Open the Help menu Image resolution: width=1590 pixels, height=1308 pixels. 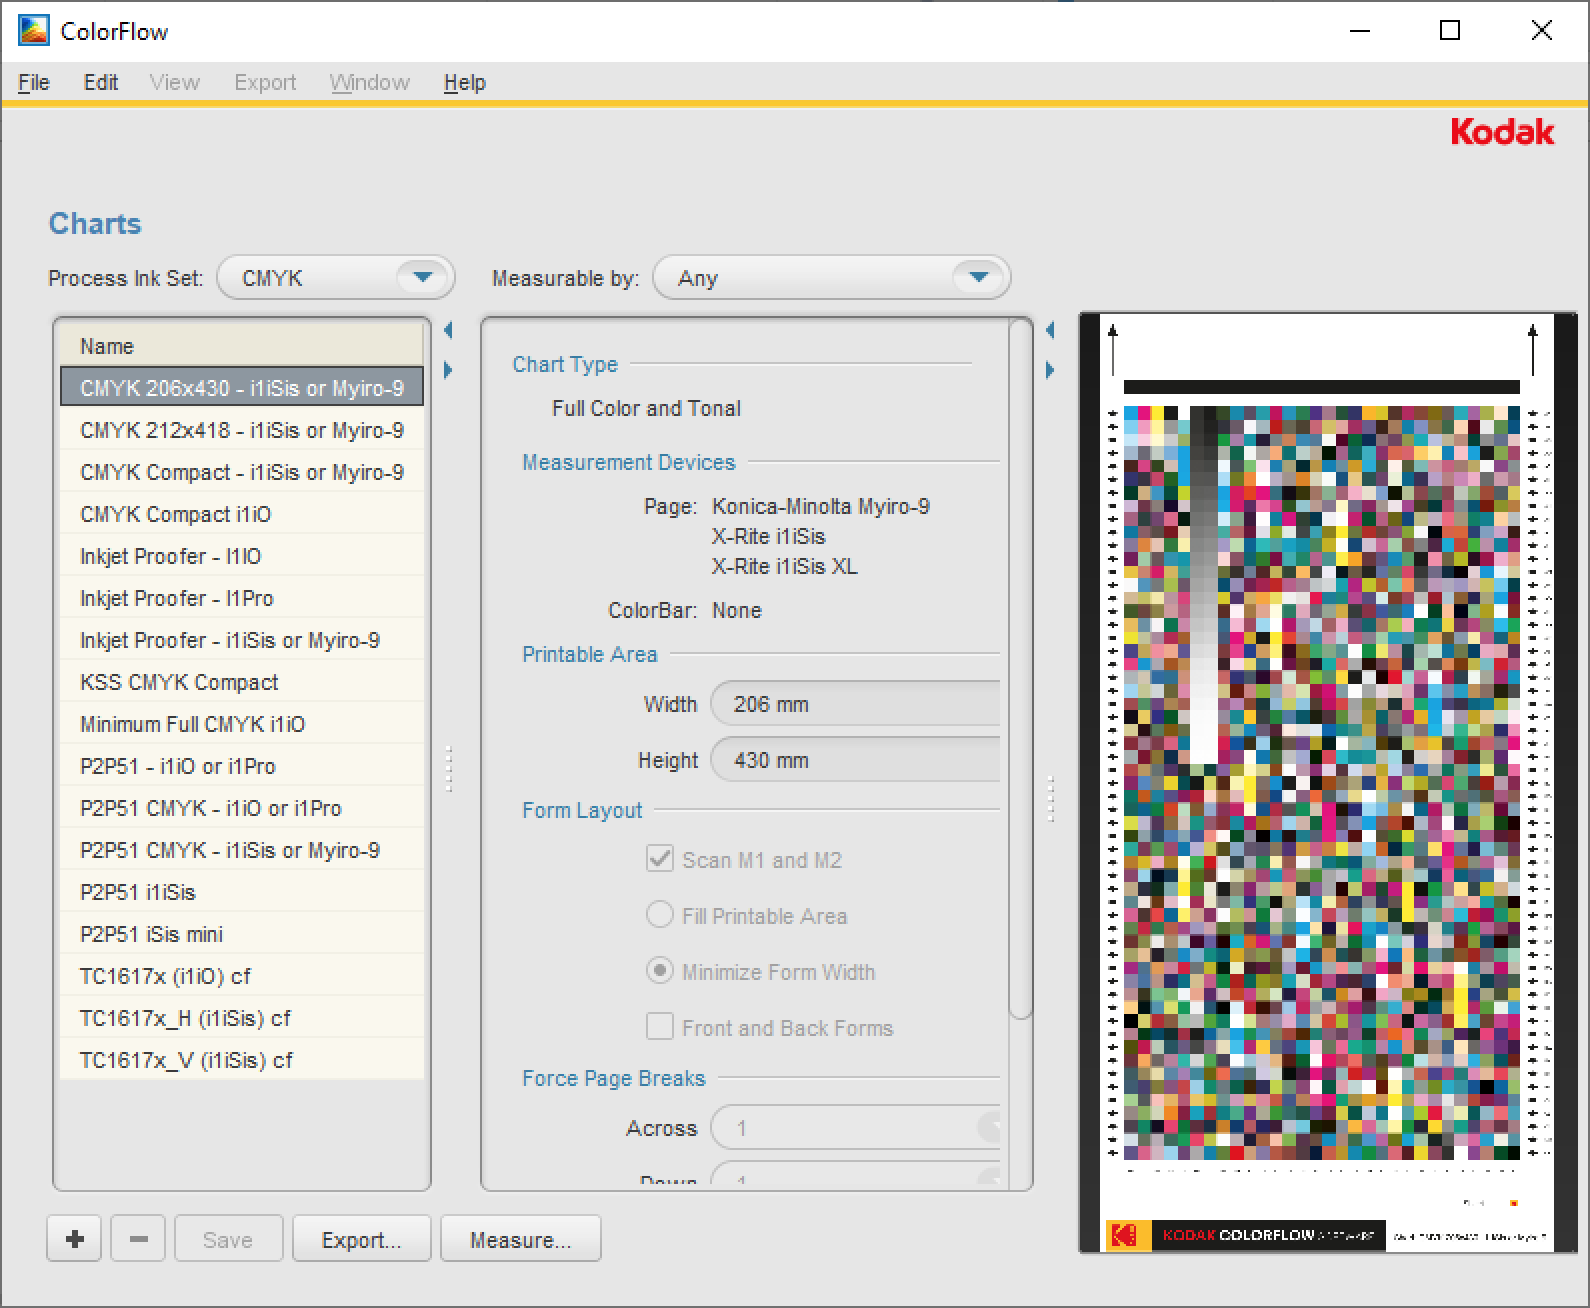coord(464,83)
